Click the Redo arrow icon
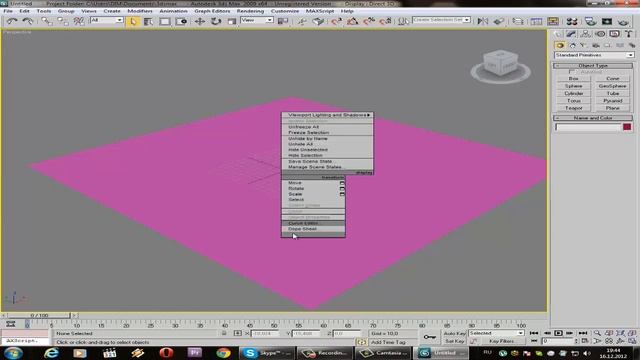640x360 pixels. pos(28,21)
